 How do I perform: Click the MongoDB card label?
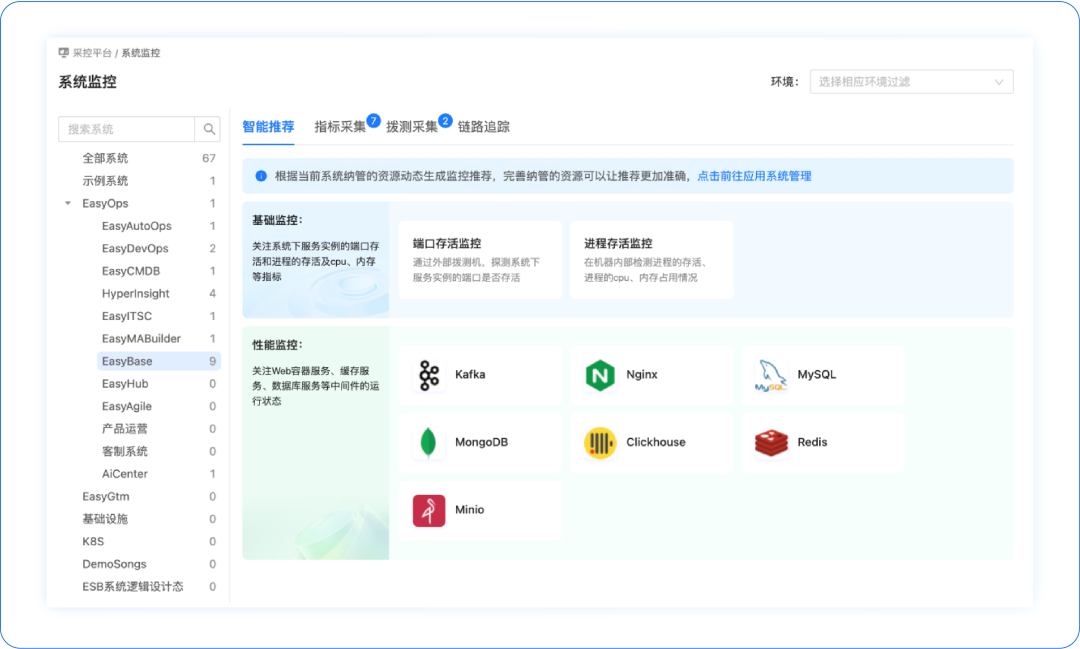[481, 442]
